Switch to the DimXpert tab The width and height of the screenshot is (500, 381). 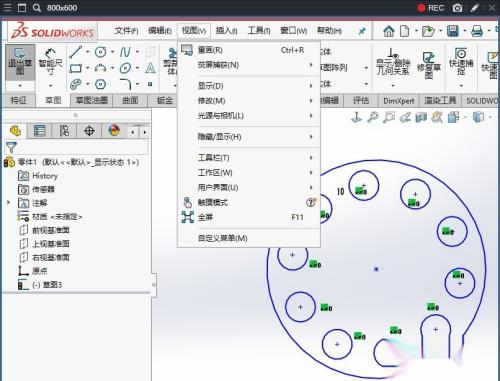coord(399,101)
